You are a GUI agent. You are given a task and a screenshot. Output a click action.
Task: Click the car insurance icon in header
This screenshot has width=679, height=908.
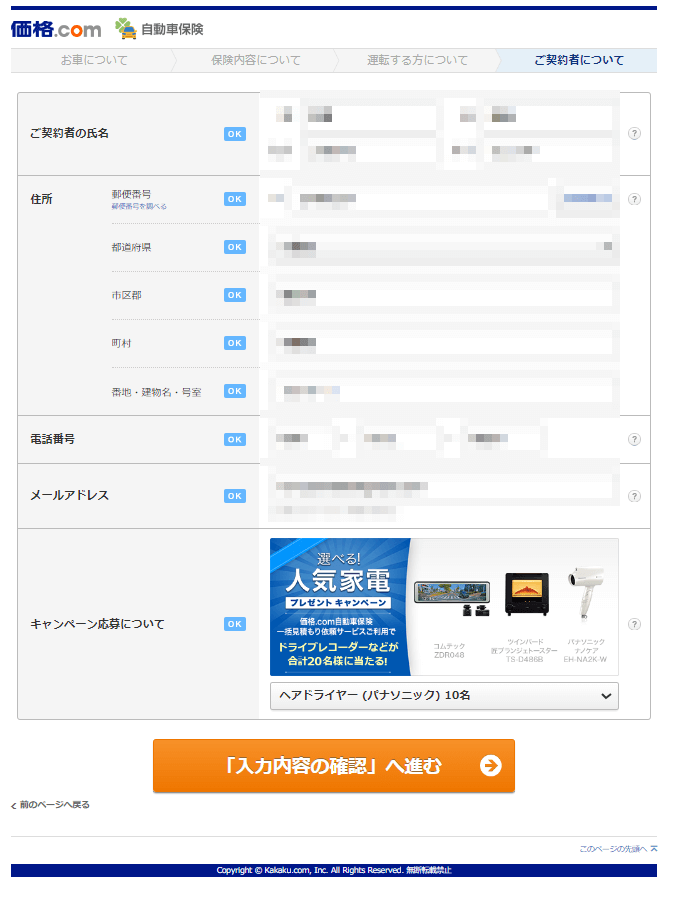(126, 29)
